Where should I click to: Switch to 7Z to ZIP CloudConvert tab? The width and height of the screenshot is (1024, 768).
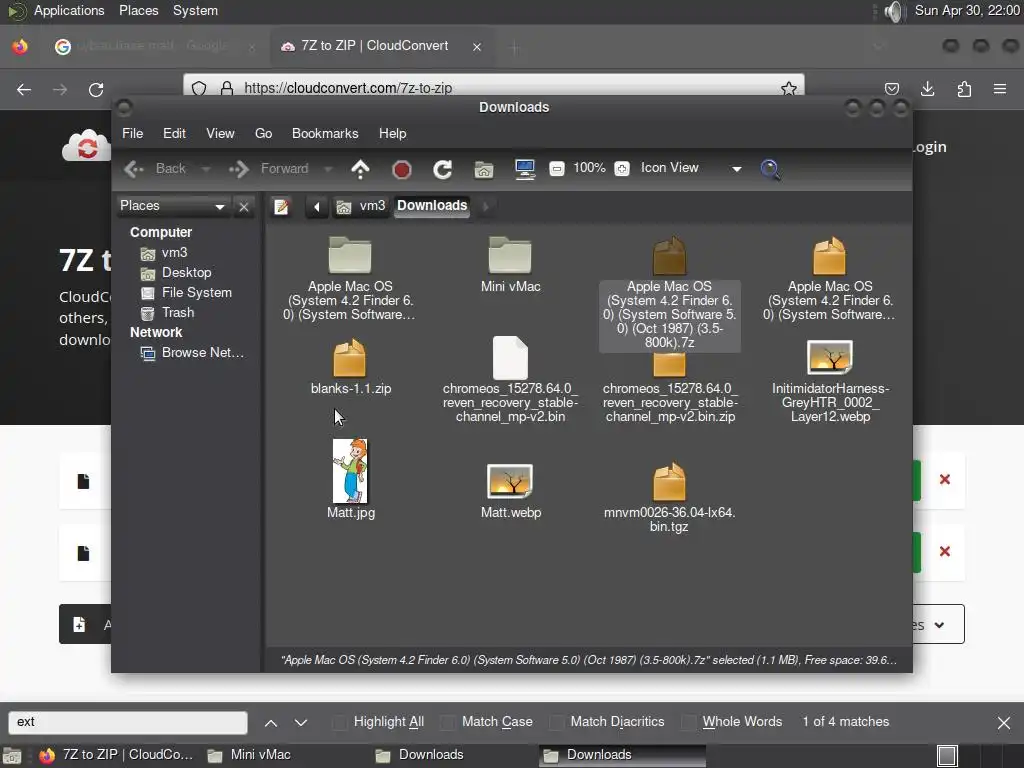[381, 46]
